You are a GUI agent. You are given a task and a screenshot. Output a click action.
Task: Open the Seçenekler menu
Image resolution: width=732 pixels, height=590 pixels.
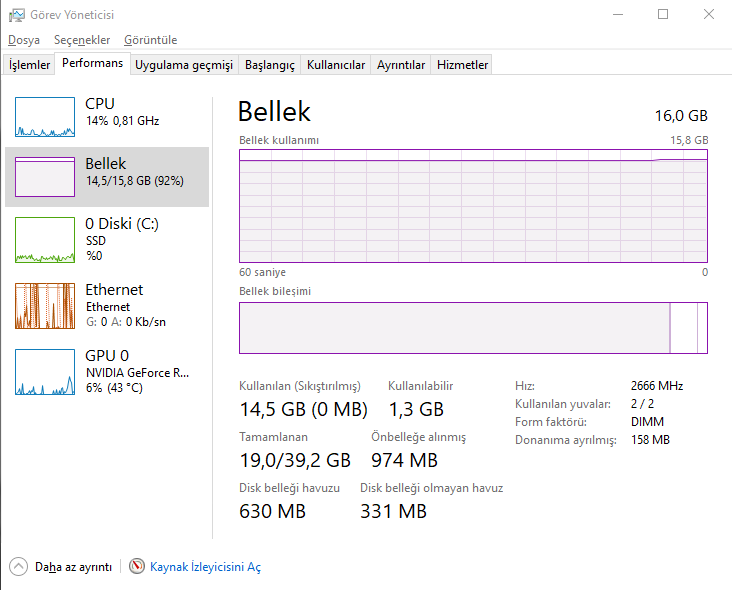(x=82, y=40)
